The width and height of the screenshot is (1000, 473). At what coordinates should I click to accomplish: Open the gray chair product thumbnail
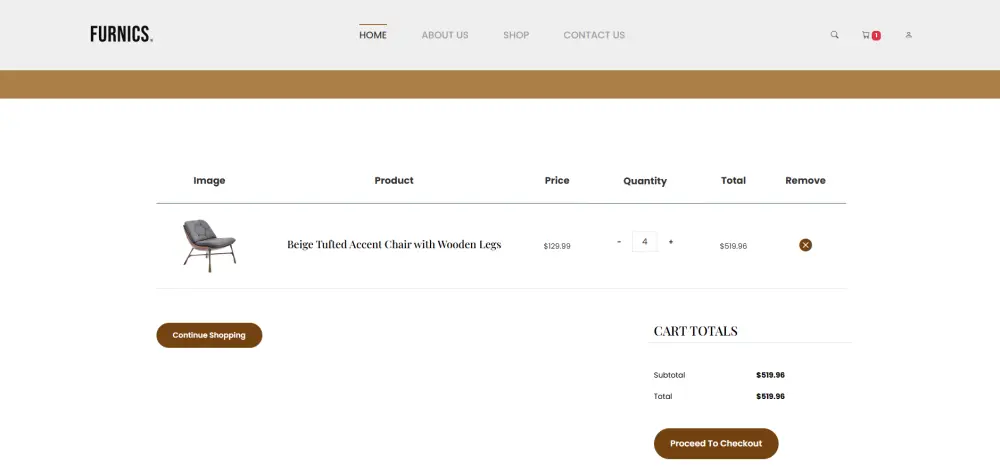click(x=209, y=245)
